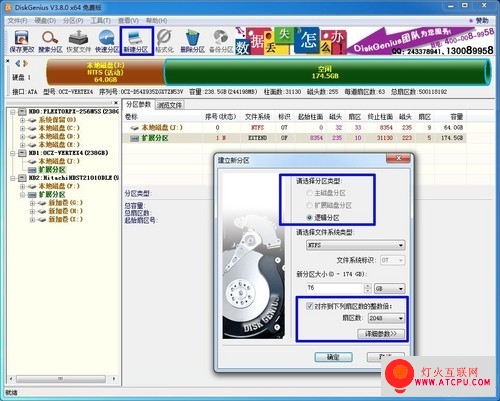
Task: Close the 建立新分区 dialog
Action: click(x=399, y=158)
